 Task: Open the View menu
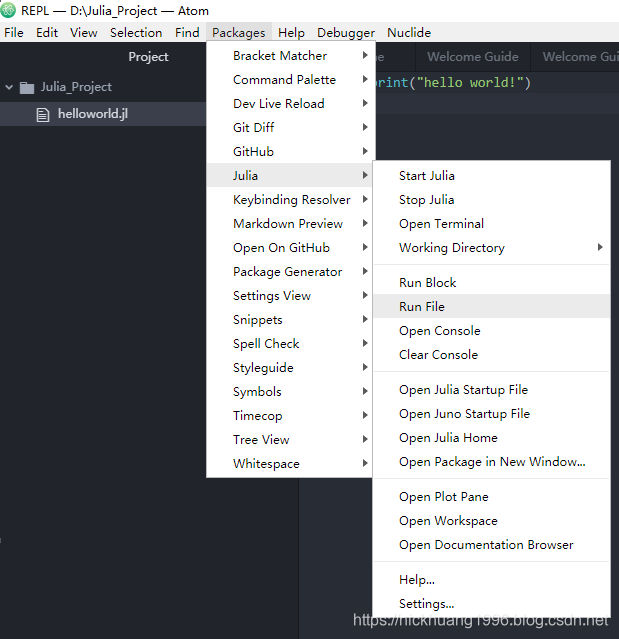click(x=84, y=33)
